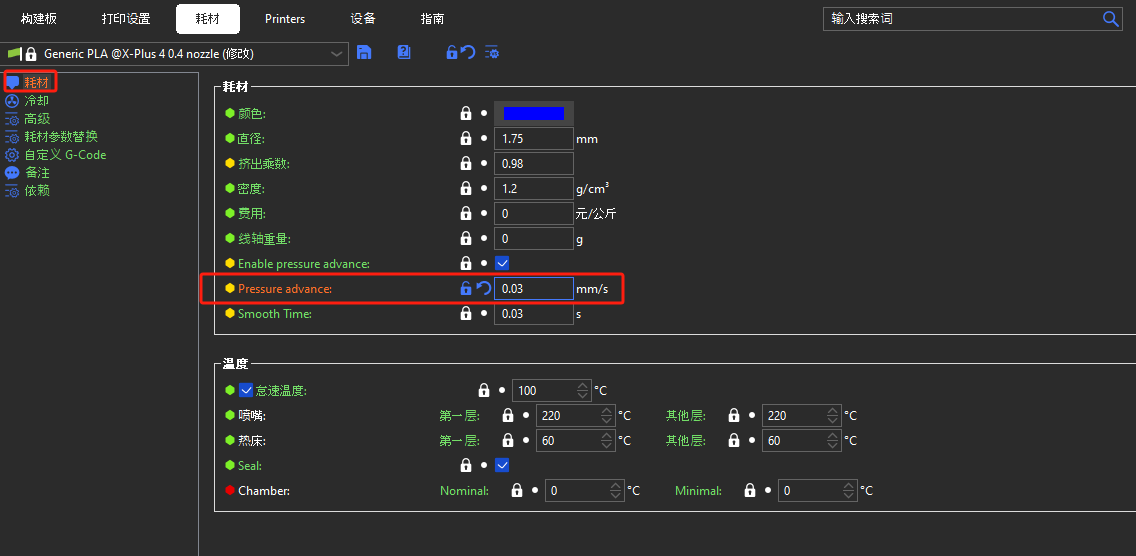Open the blue filament color swatch
This screenshot has height=556, width=1136.
(x=534, y=113)
